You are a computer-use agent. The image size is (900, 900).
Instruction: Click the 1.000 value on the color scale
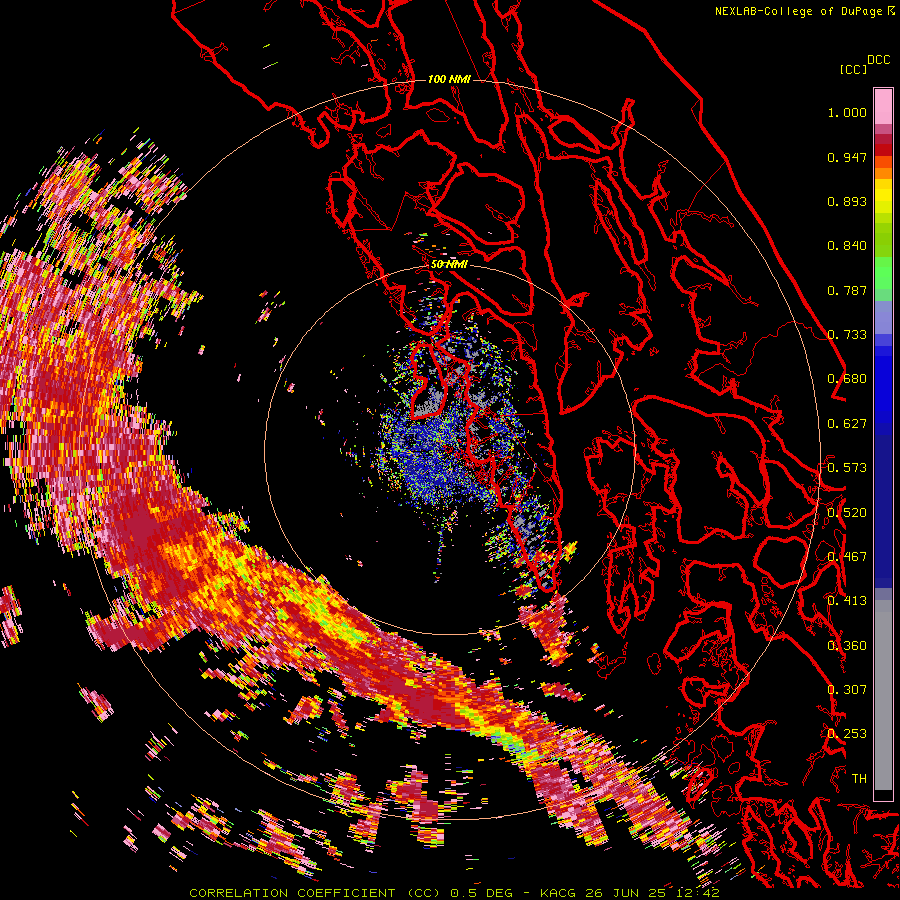coord(847,112)
